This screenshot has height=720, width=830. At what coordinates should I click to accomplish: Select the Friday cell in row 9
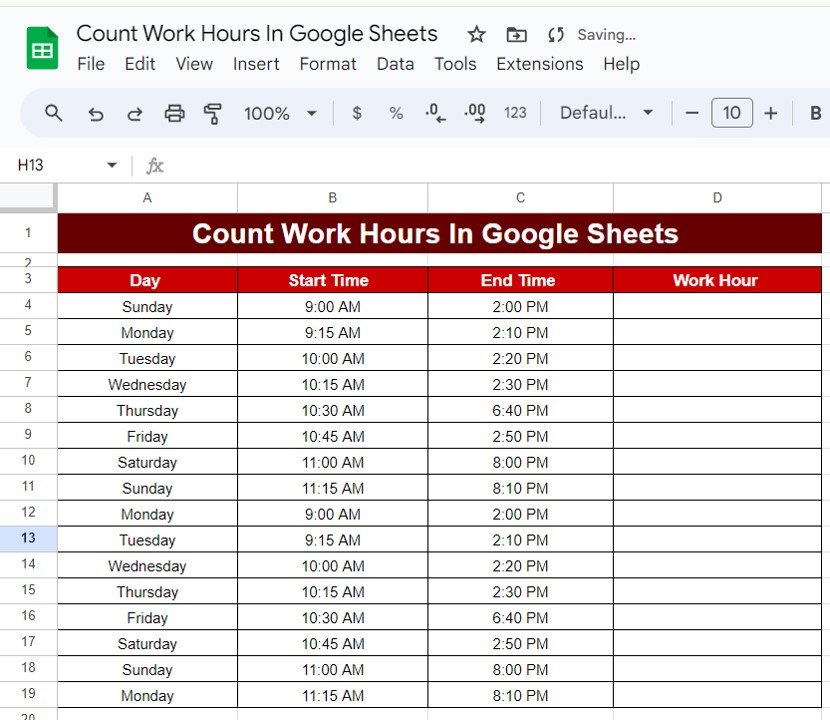tap(147, 436)
